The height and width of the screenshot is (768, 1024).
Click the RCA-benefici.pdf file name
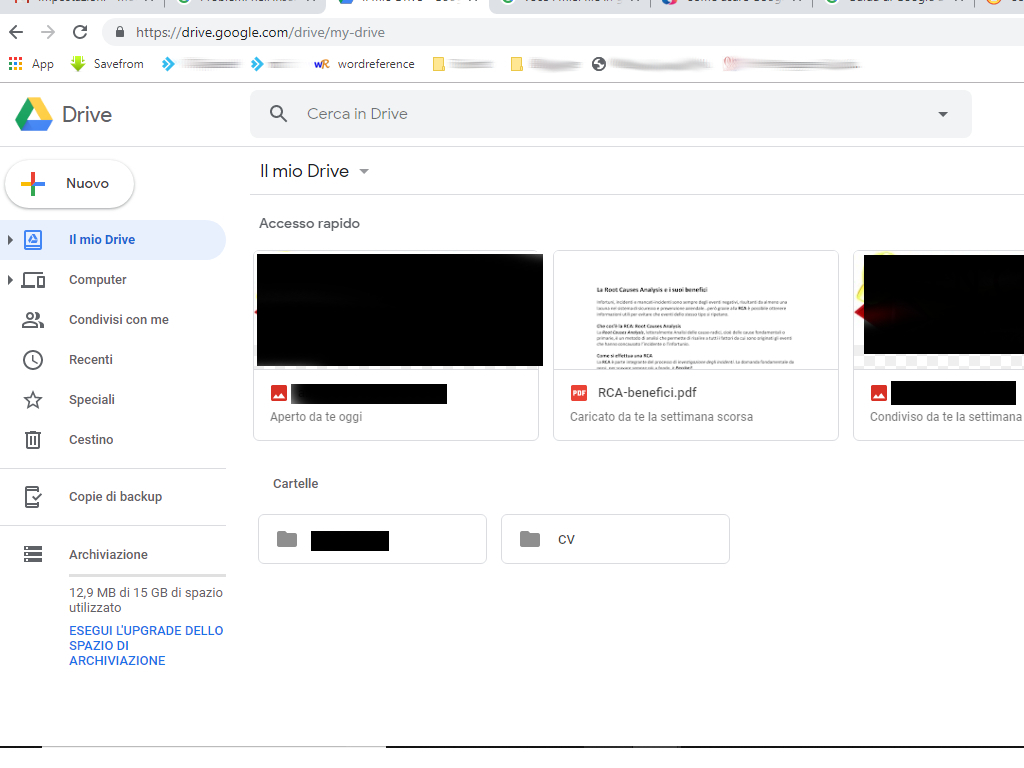647,392
